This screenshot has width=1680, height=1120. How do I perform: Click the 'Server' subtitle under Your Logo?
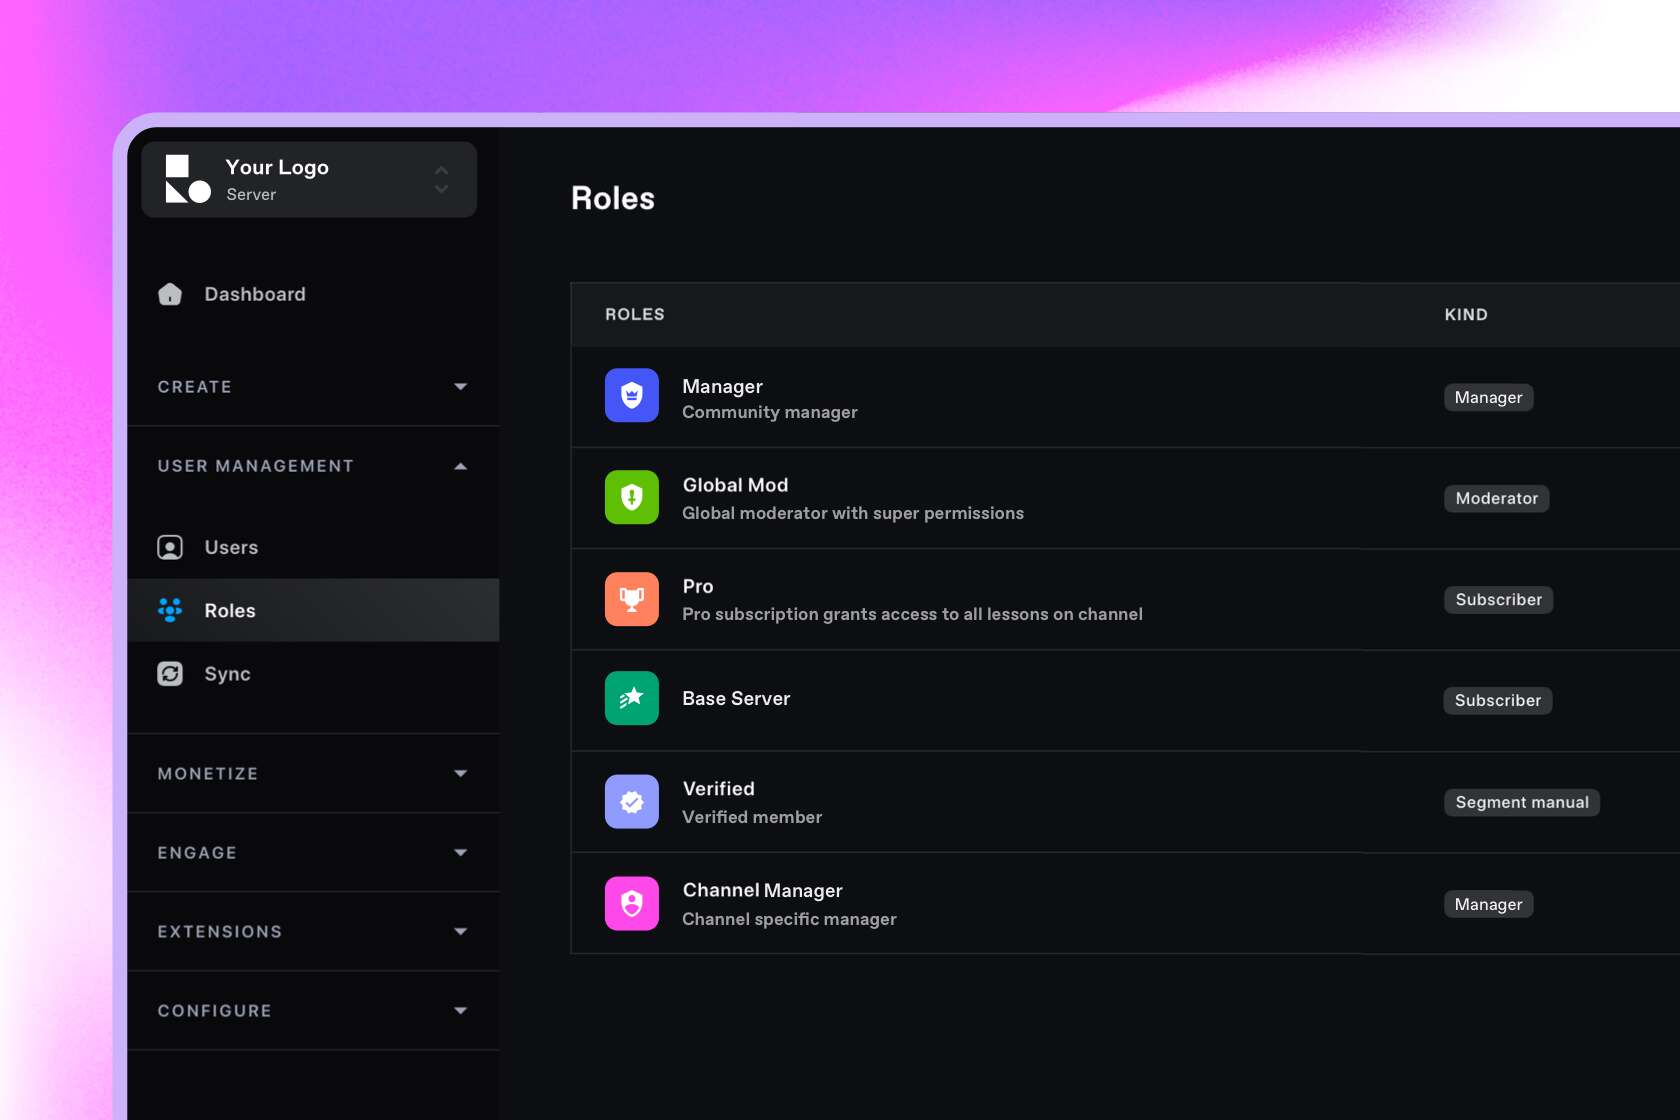251,195
